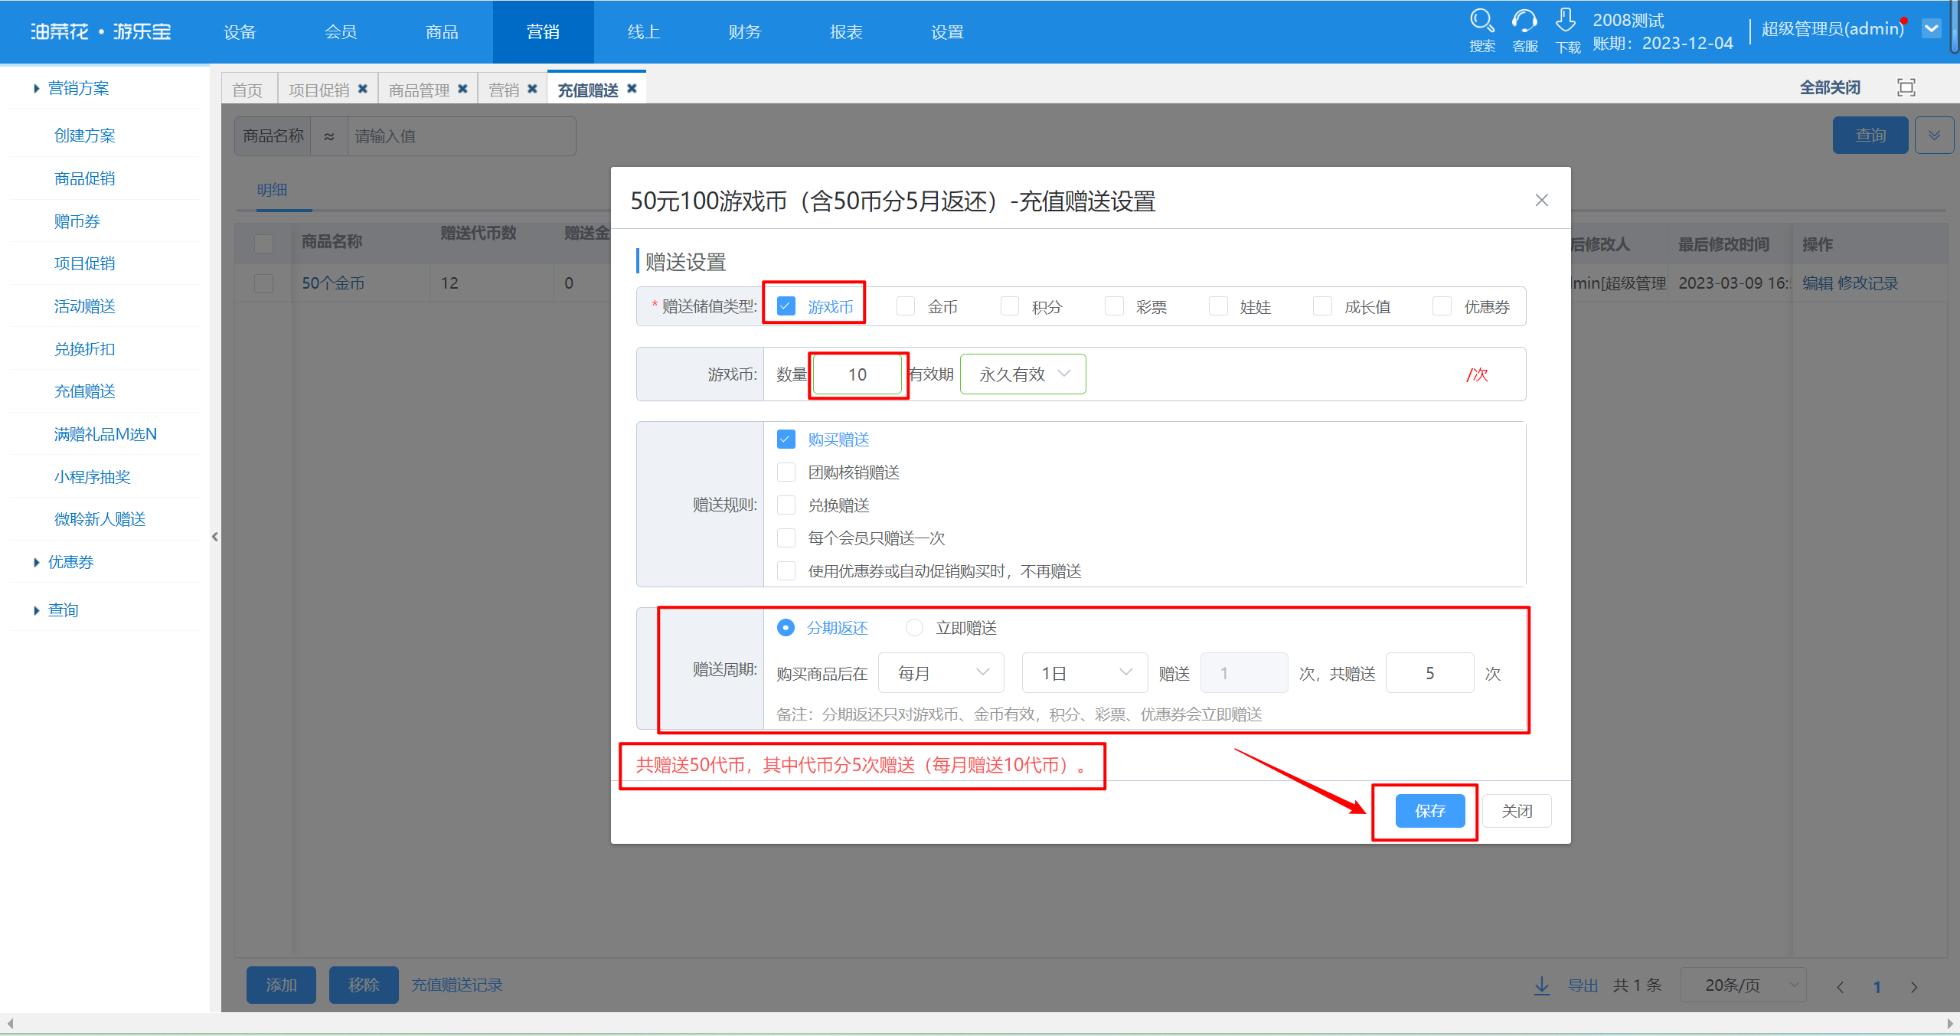The height and width of the screenshot is (1036, 1960).
Task: Close the 充值赠送设置 dialog with X
Action: [x=1541, y=200]
